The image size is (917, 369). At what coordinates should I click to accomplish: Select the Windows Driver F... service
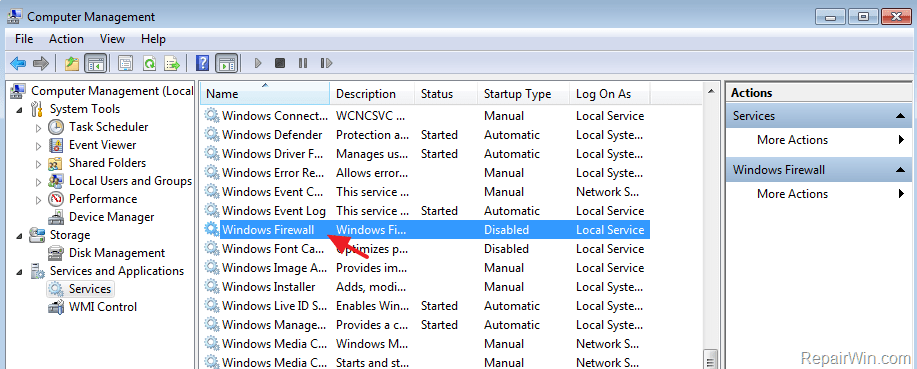(x=272, y=154)
